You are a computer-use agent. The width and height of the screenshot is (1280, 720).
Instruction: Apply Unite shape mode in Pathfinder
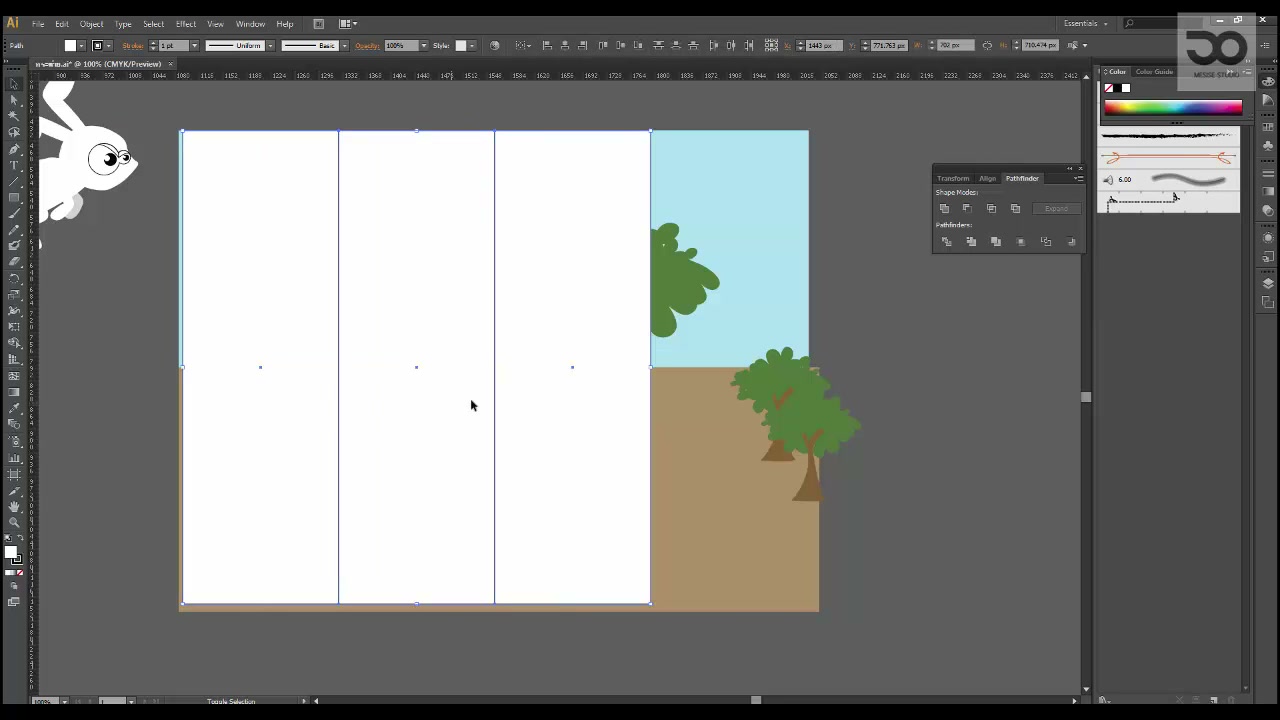coord(944,208)
